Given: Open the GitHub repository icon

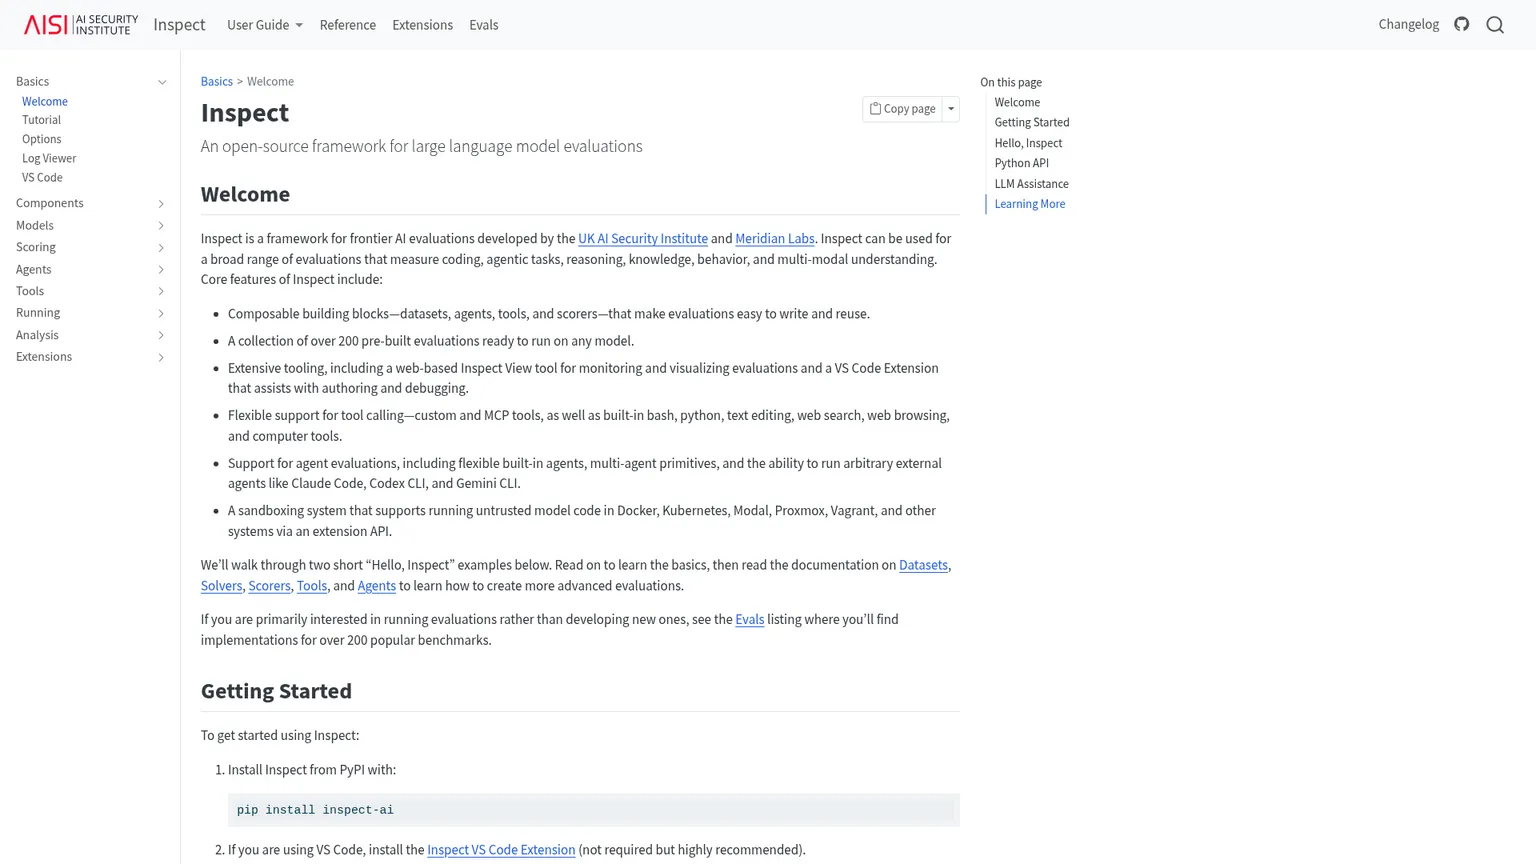Looking at the screenshot, I should [1462, 24].
